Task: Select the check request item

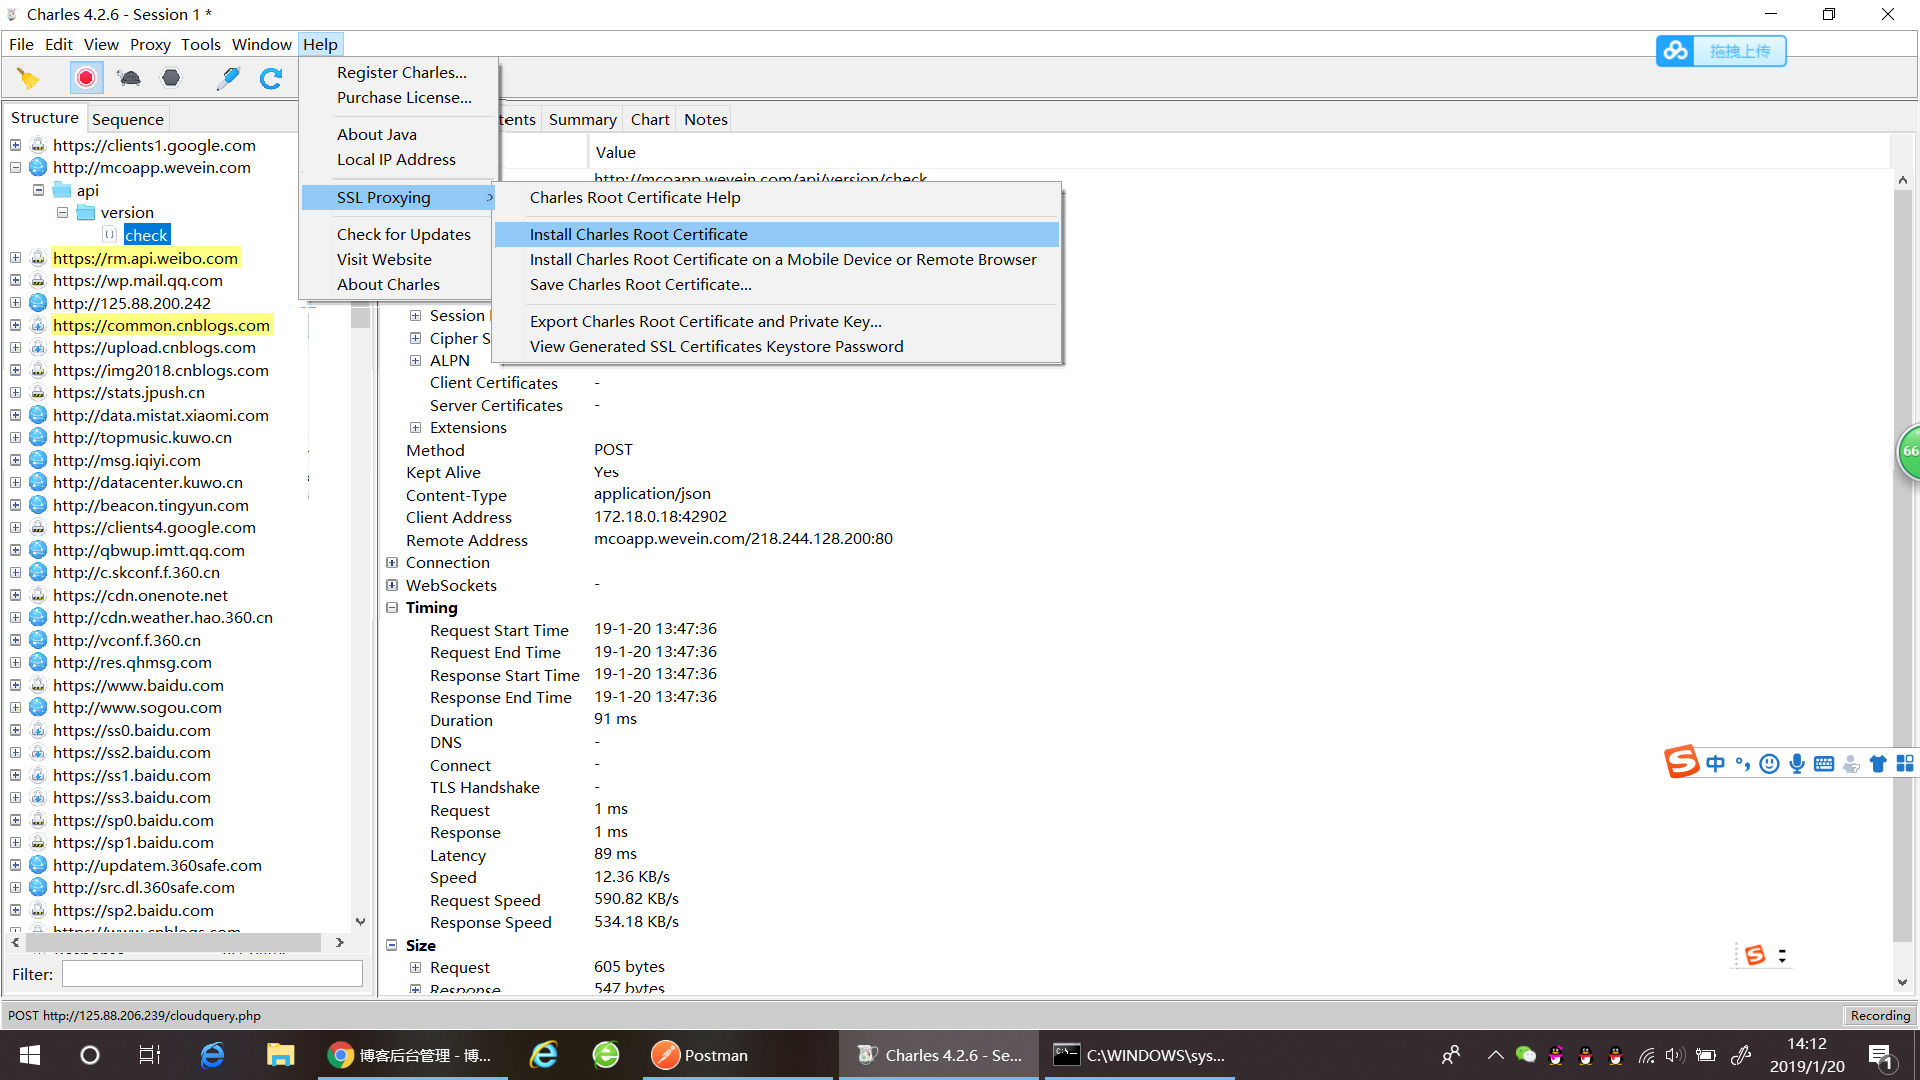Action: click(146, 235)
